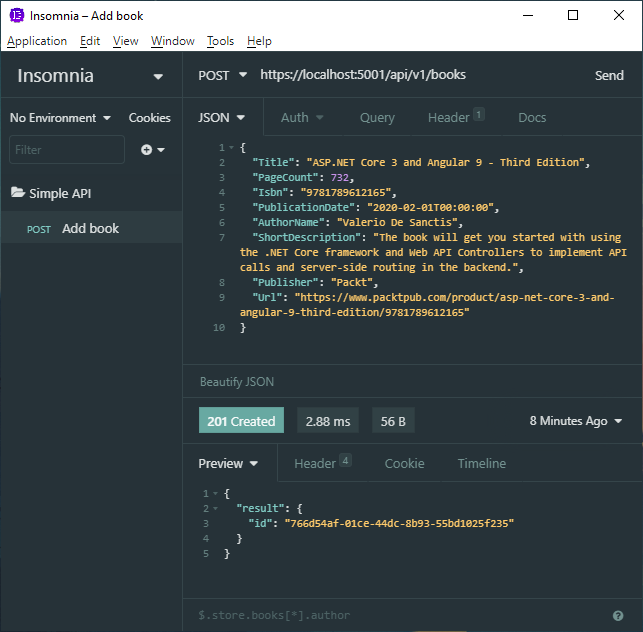Select the Simple API folder
The height and width of the screenshot is (632, 643).
(x=91, y=193)
